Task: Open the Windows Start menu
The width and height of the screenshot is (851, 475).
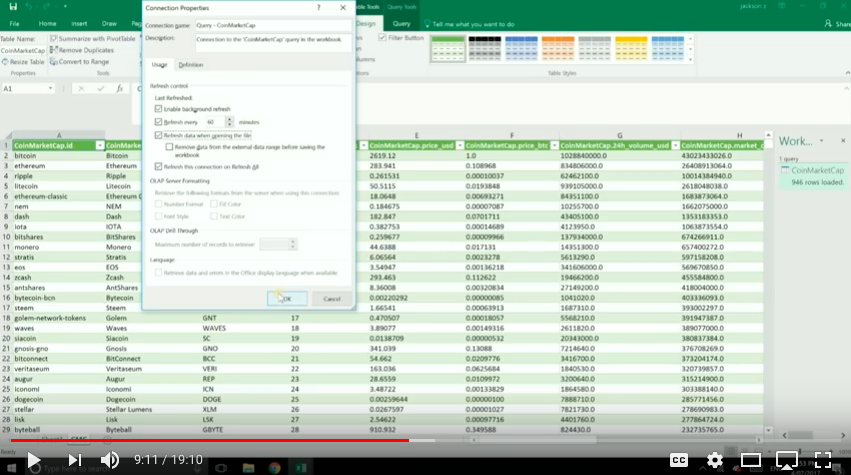Action: (12, 468)
